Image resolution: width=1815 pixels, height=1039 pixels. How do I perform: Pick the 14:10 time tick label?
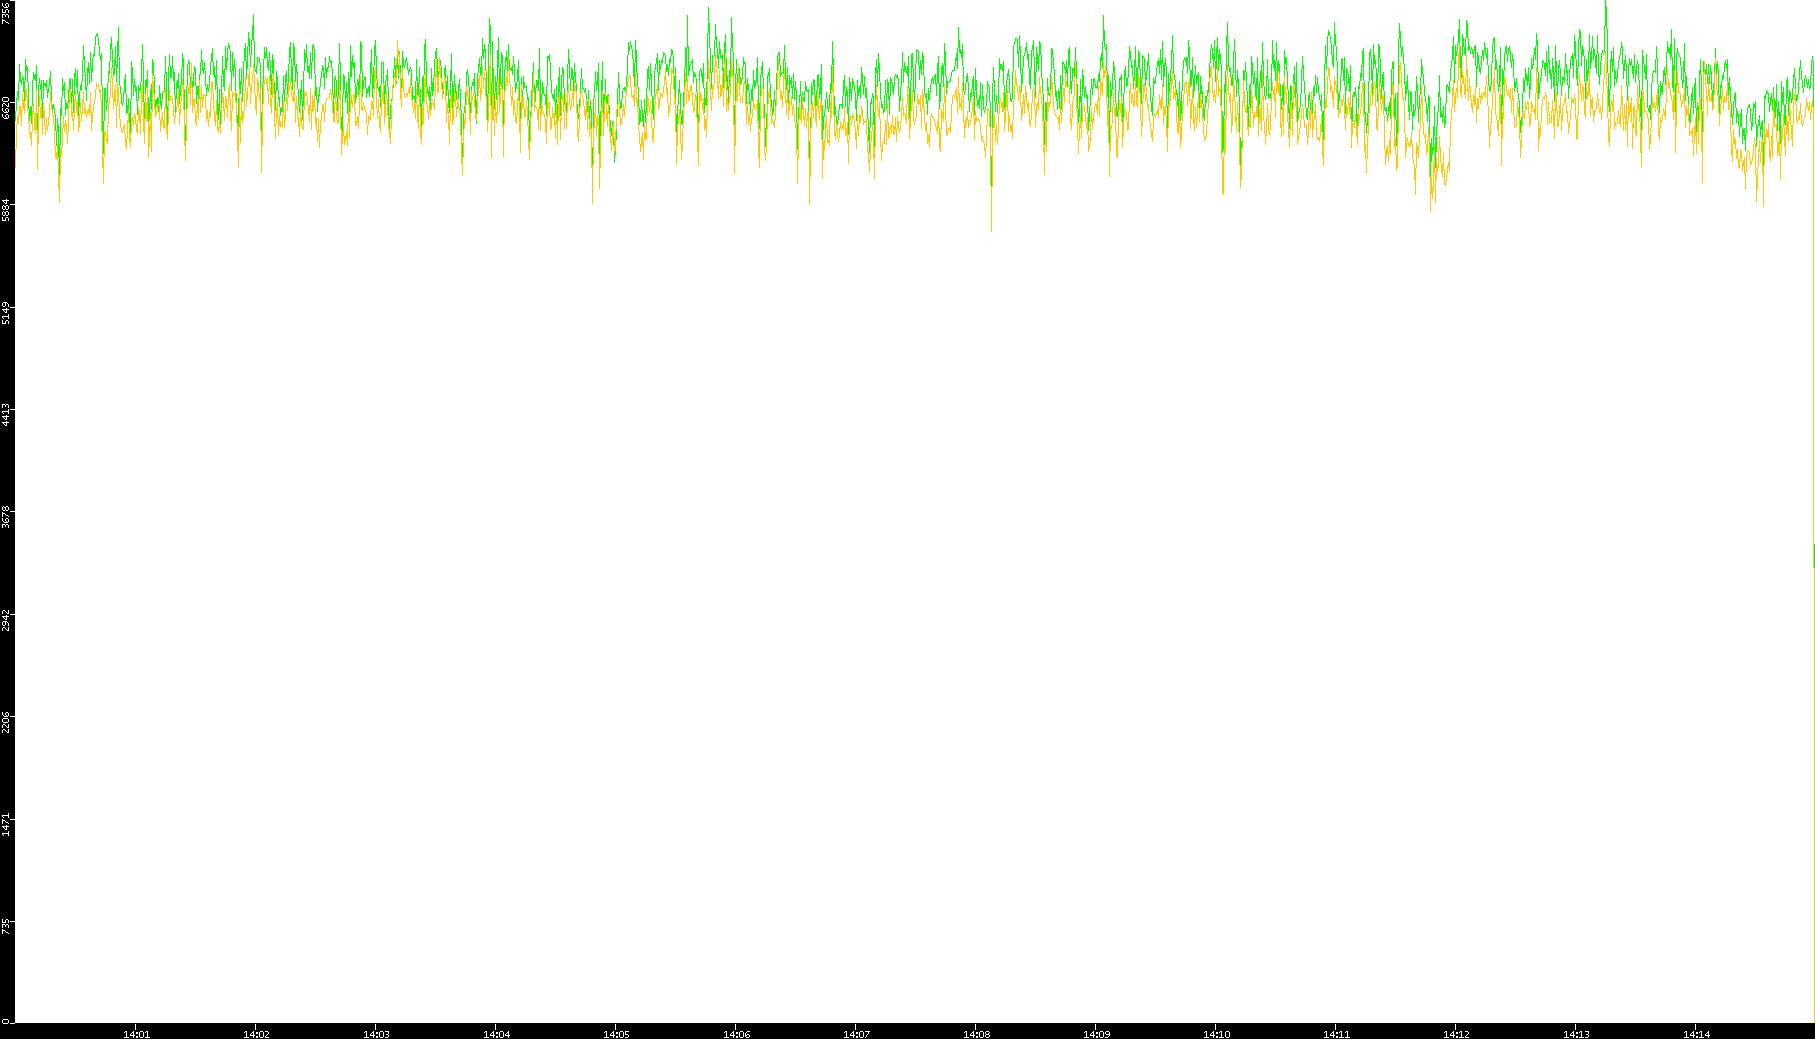point(1216,1034)
